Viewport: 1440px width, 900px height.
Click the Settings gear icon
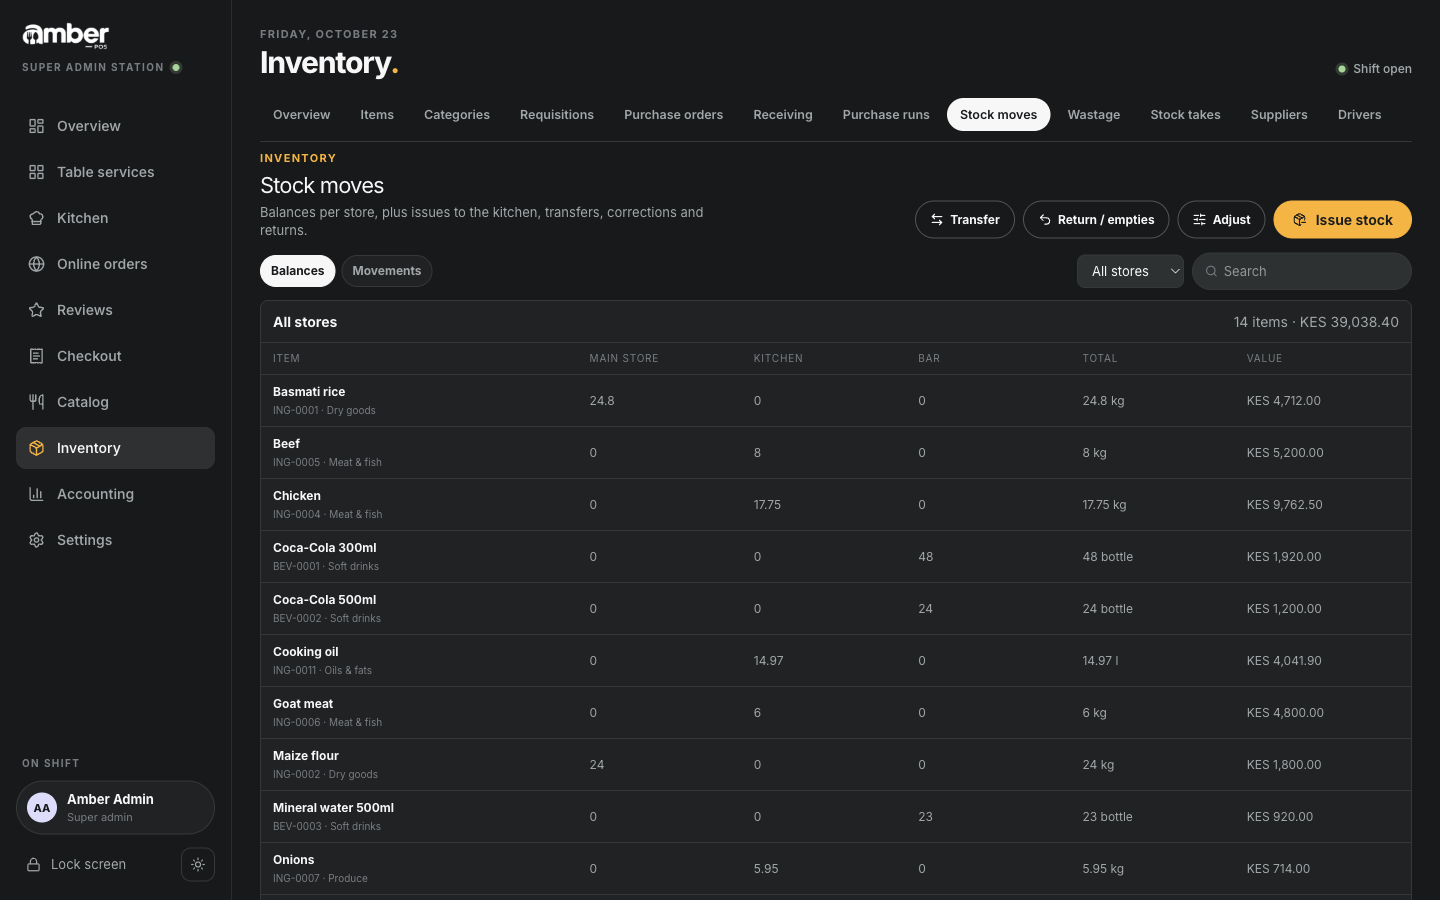[36, 540]
